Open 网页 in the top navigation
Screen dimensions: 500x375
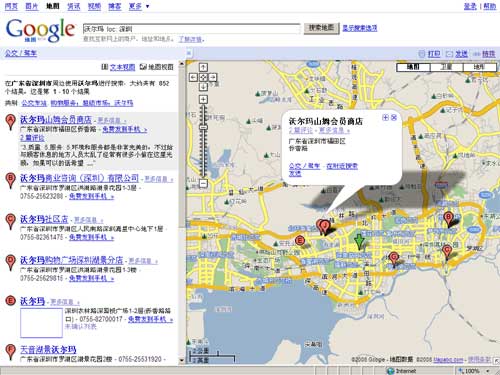point(11,6)
